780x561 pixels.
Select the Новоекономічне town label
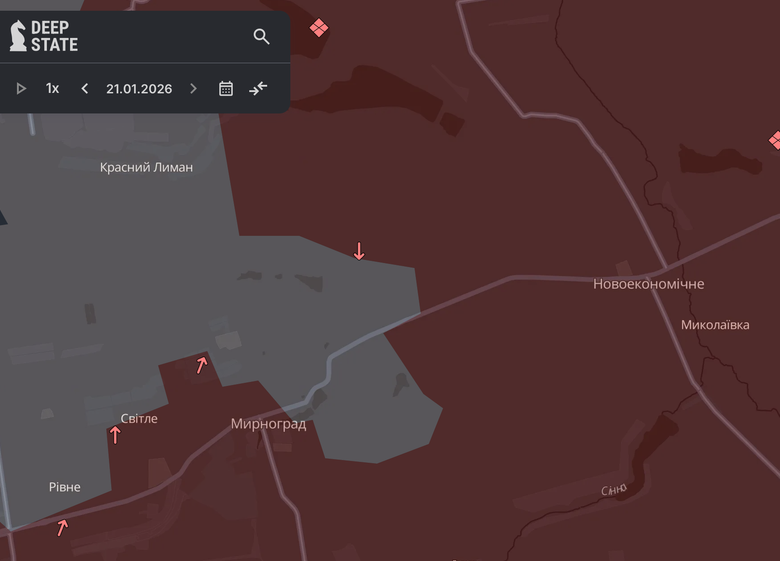tap(648, 284)
